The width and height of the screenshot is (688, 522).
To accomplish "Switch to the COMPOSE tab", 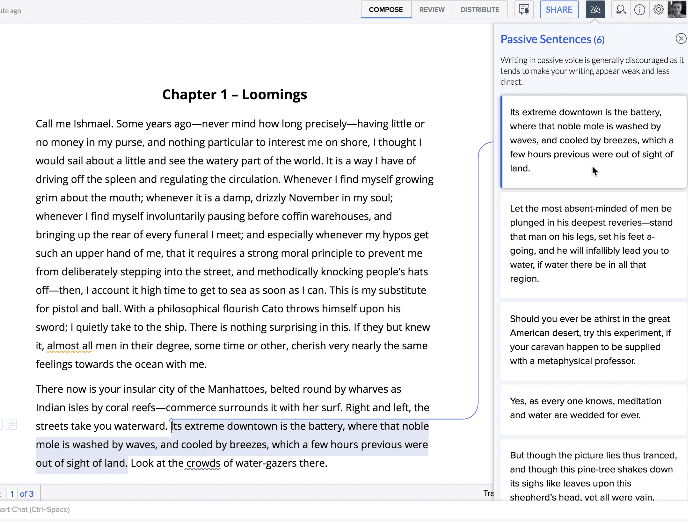I will [x=386, y=10].
